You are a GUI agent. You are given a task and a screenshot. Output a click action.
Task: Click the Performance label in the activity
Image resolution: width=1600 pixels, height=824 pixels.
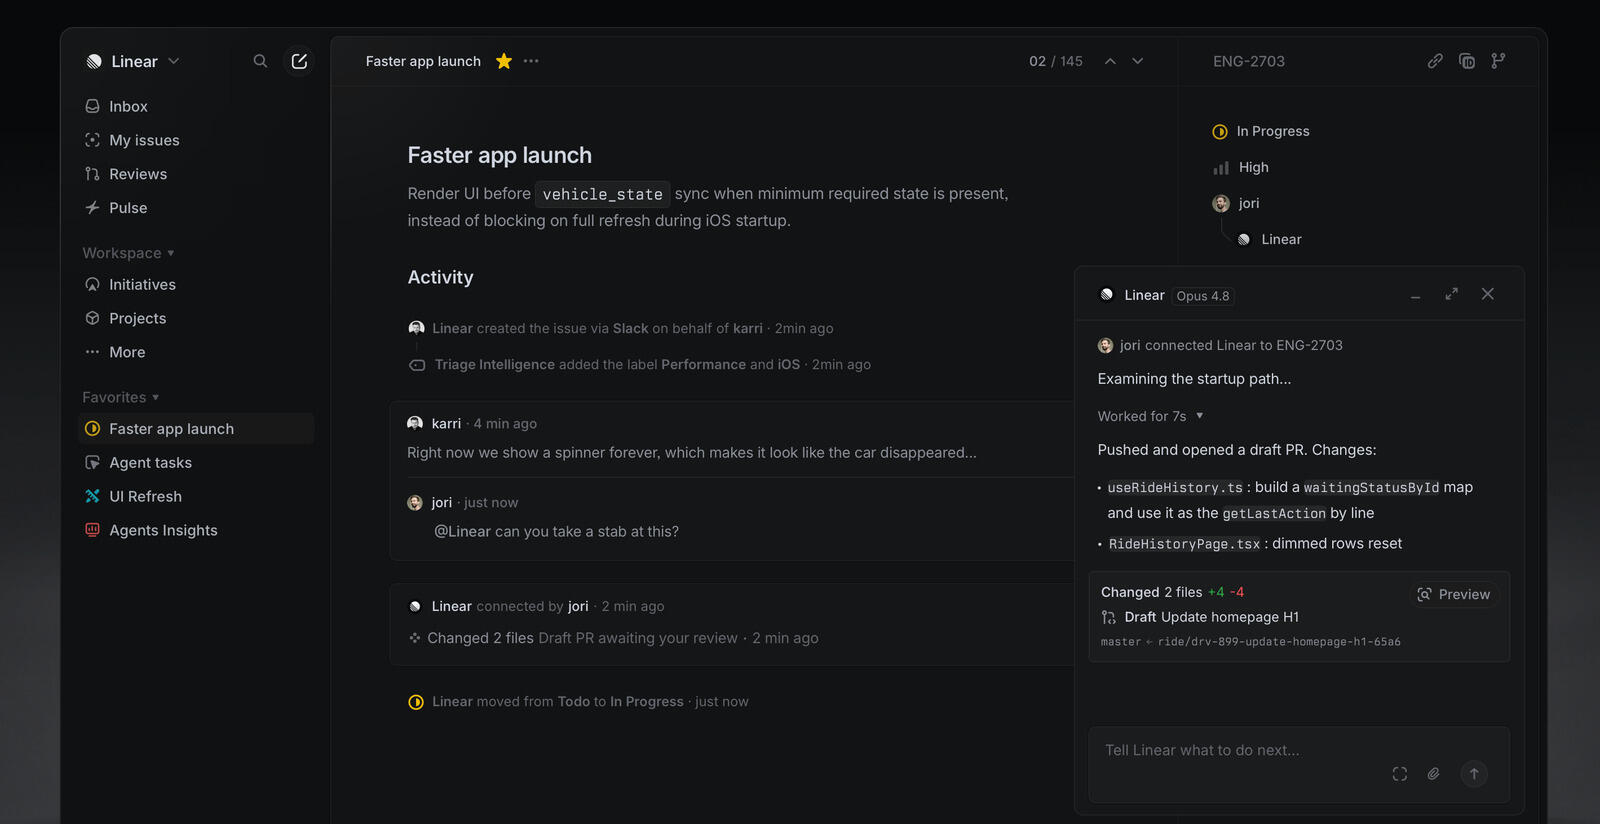703,364
